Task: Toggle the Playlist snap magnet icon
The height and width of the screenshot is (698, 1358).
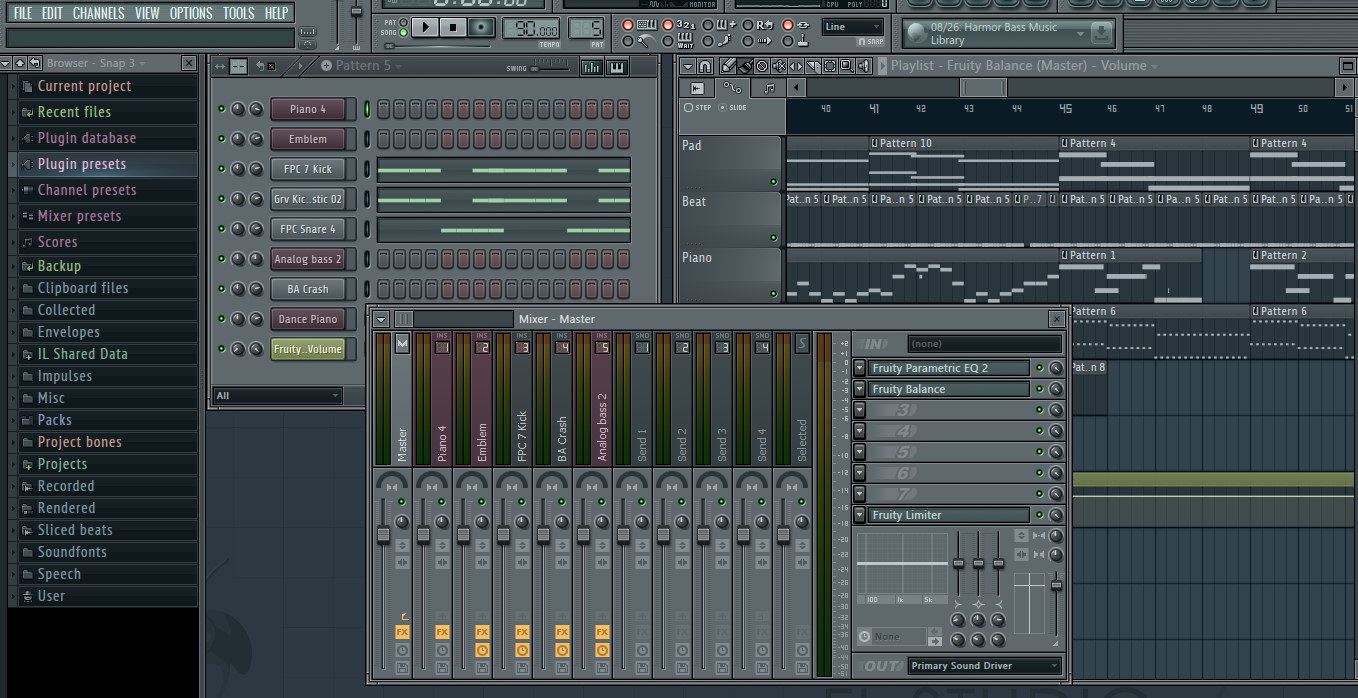Action: pyautogui.click(x=705, y=66)
